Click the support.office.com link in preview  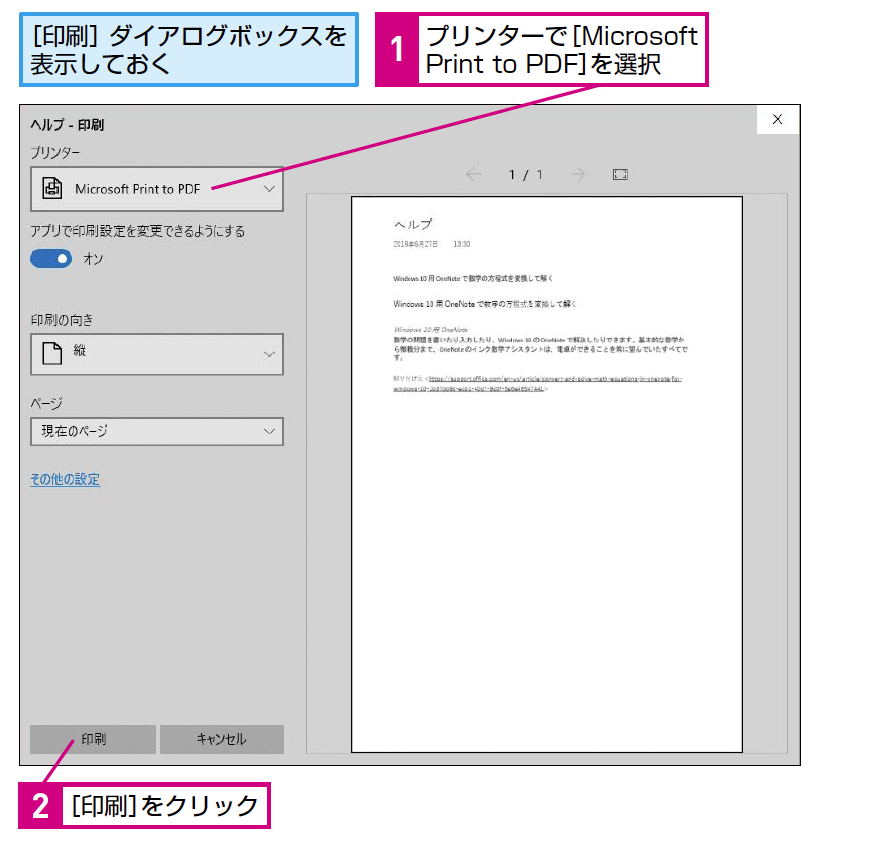point(537,384)
